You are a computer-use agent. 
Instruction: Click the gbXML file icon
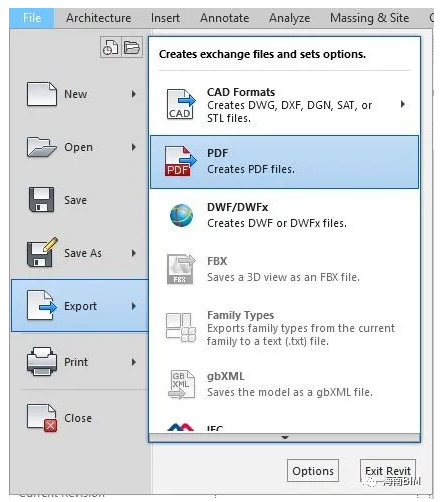pyautogui.click(x=182, y=384)
